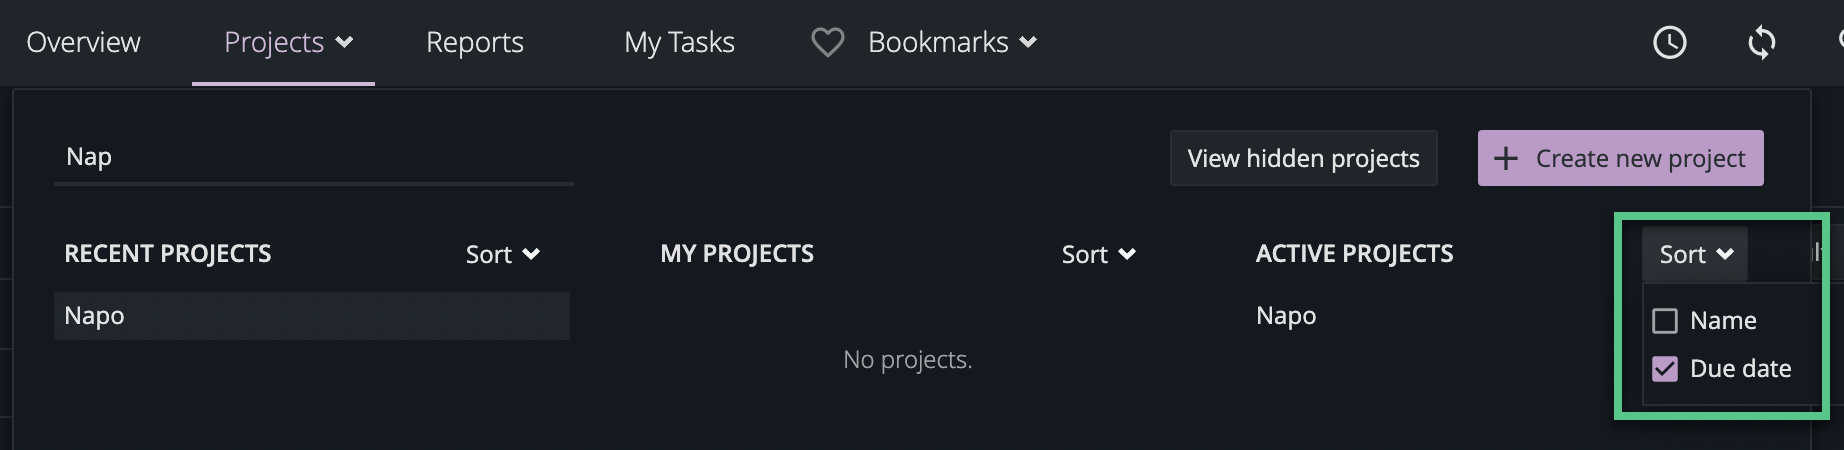
Task: Go to the Overview tab
Action: point(83,42)
